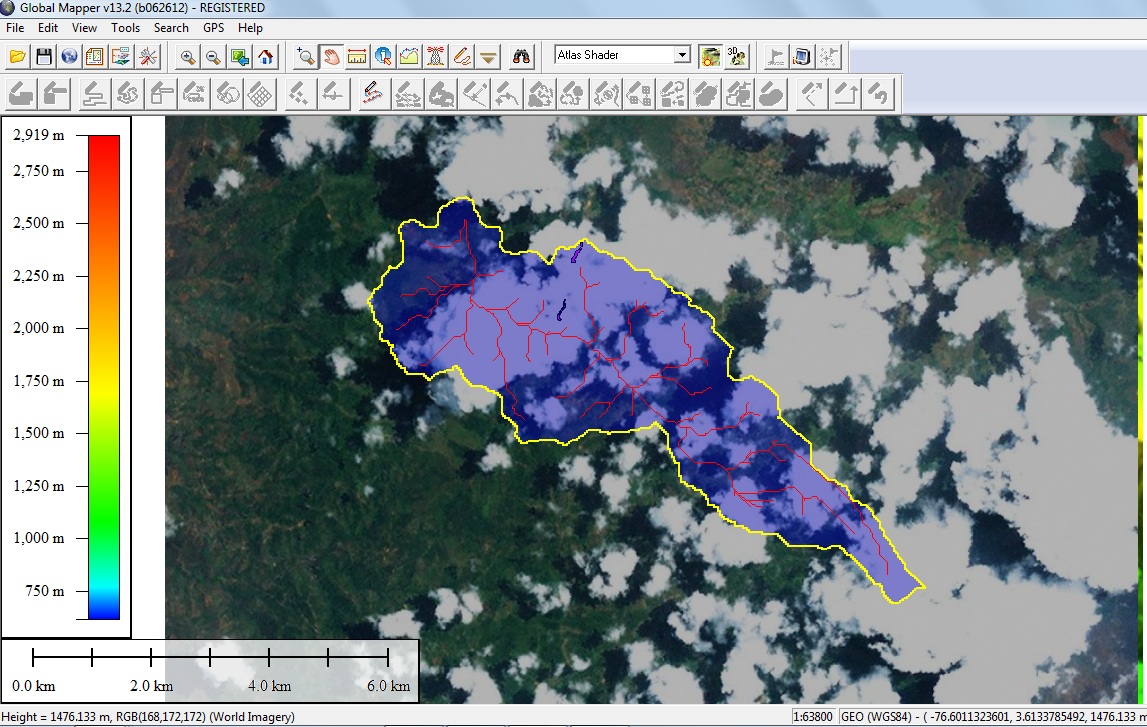1147x727 pixels.
Task: Select the Feature Info tool
Action: point(383,56)
